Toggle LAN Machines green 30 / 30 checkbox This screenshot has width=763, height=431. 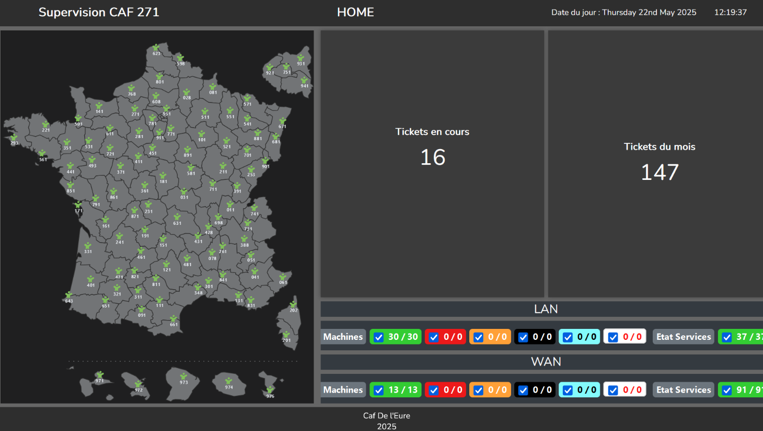pos(379,337)
